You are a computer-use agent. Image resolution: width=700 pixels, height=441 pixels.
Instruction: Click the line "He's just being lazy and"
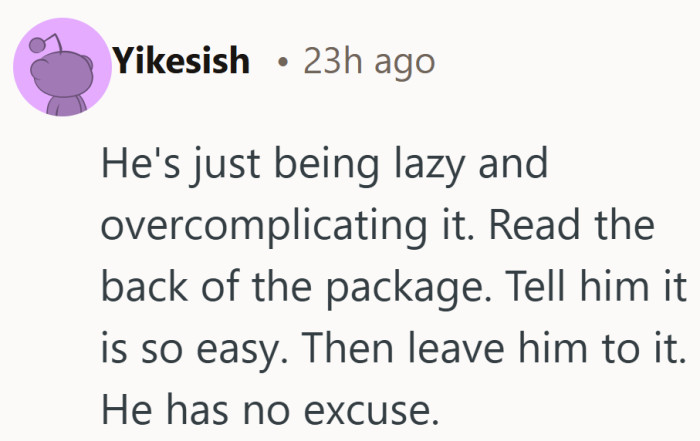[324, 165]
